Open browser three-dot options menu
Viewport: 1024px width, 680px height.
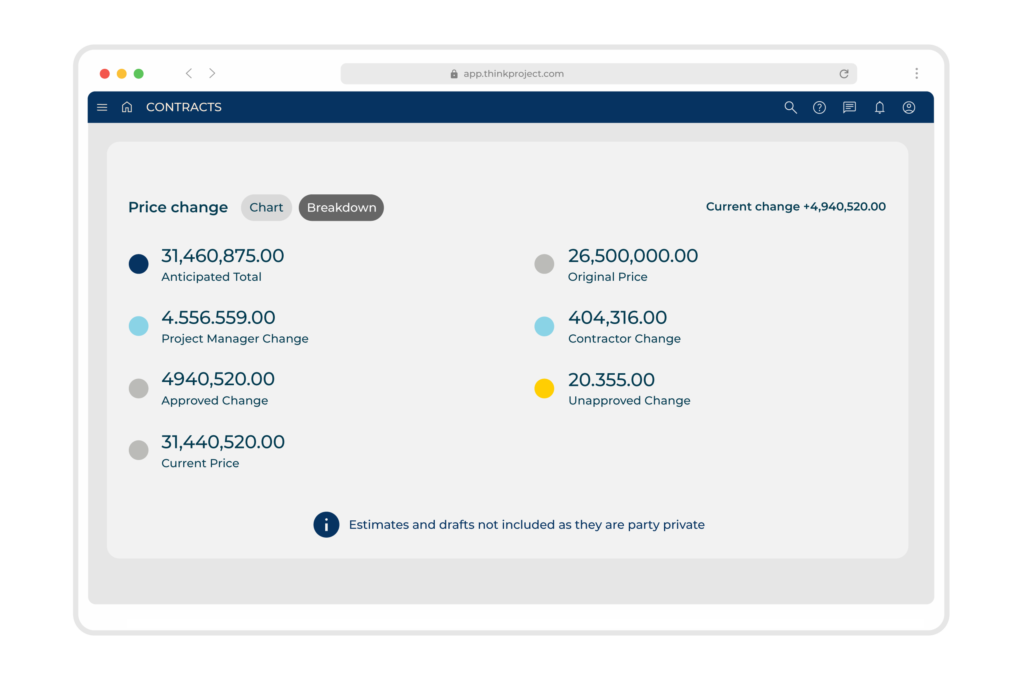click(916, 73)
